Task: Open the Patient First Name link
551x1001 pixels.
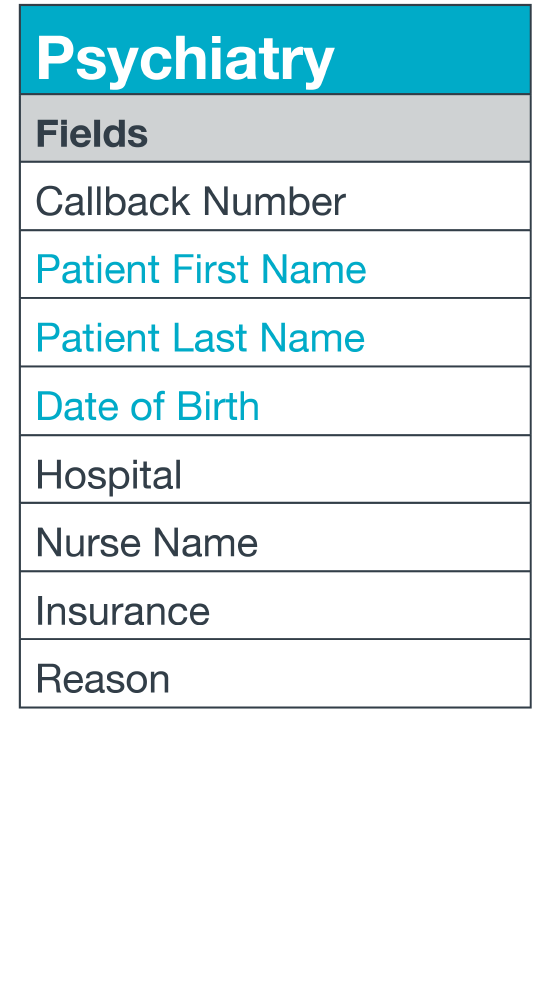Action: click(200, 269)
